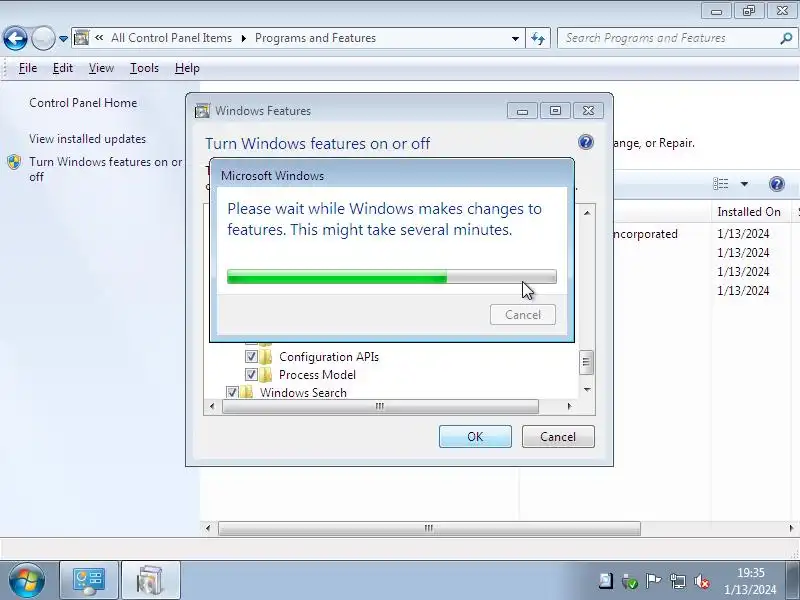Click the first notification area tray icon
Image resolution: width=800 pixels, height=600 pixels.
606,581
